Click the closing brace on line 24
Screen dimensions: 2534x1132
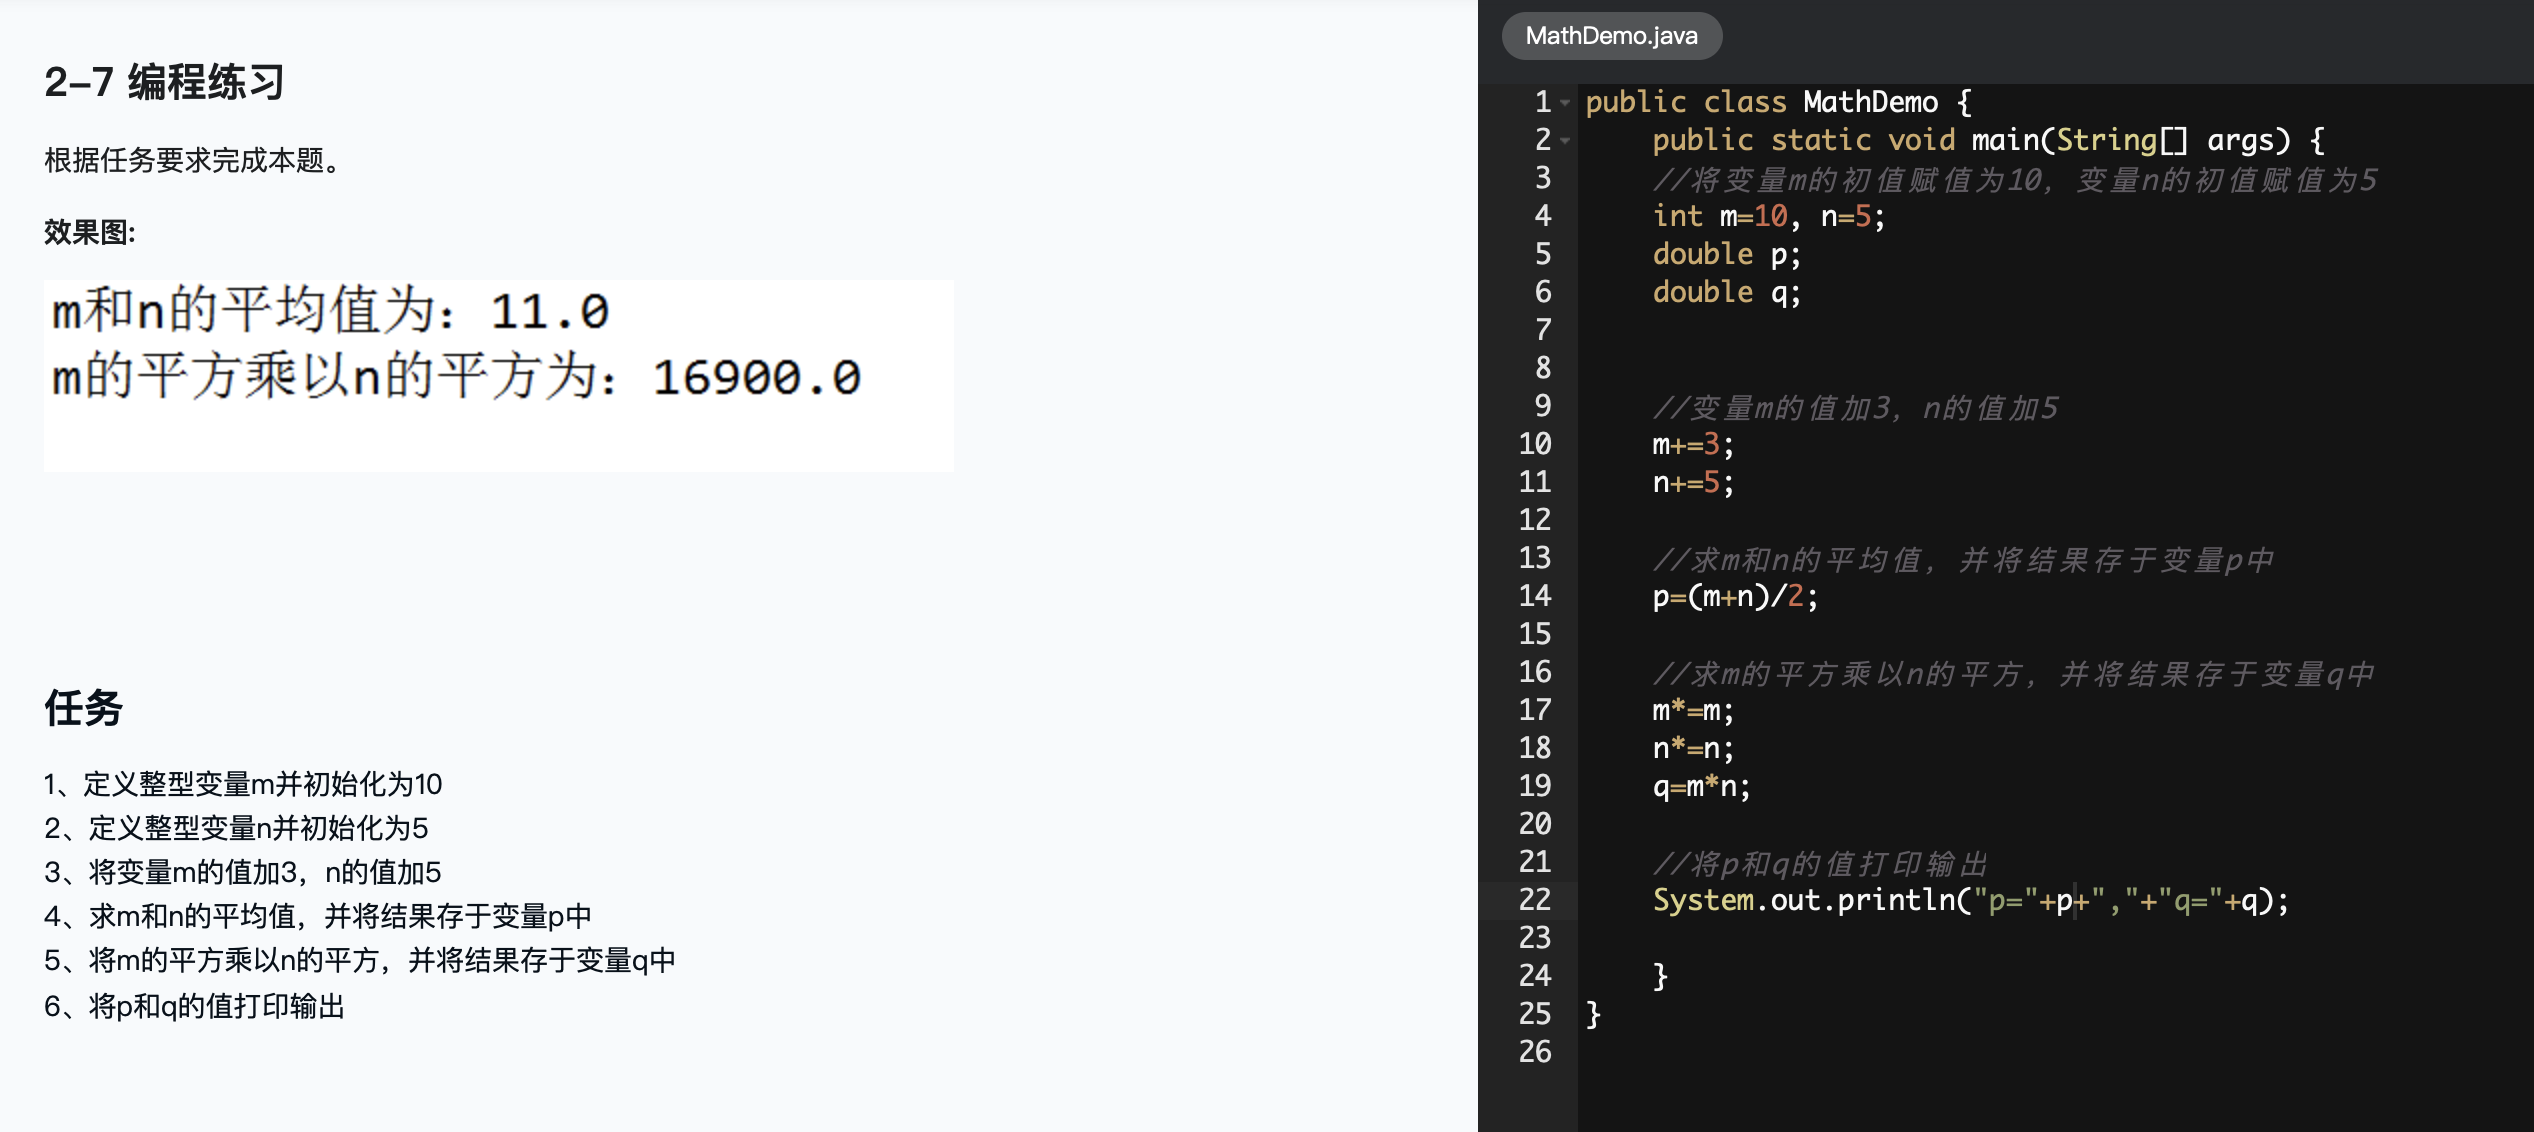[1660, 976]
